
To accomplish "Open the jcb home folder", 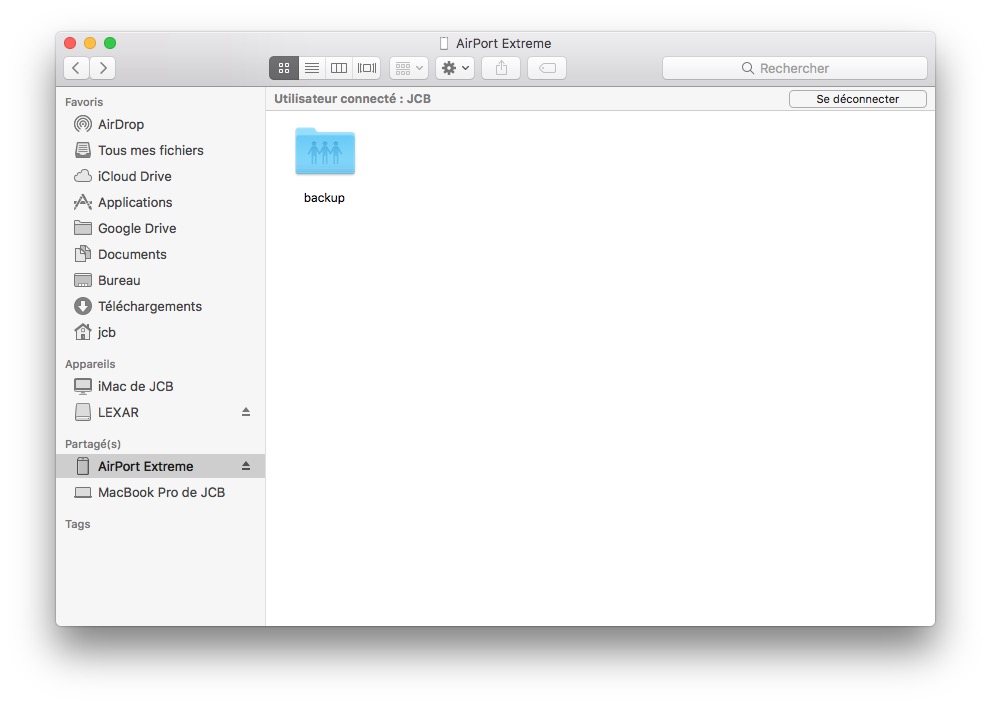I will (x=160, y=332).
